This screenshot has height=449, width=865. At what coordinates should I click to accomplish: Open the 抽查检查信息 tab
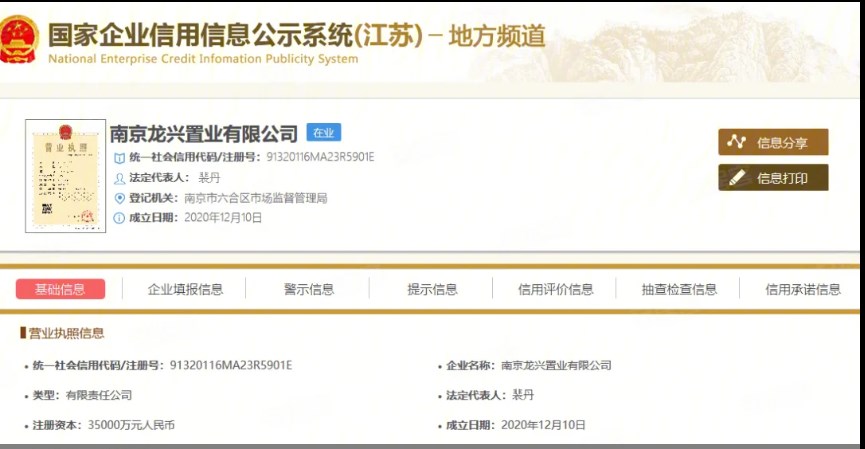[x=679, y=289]
